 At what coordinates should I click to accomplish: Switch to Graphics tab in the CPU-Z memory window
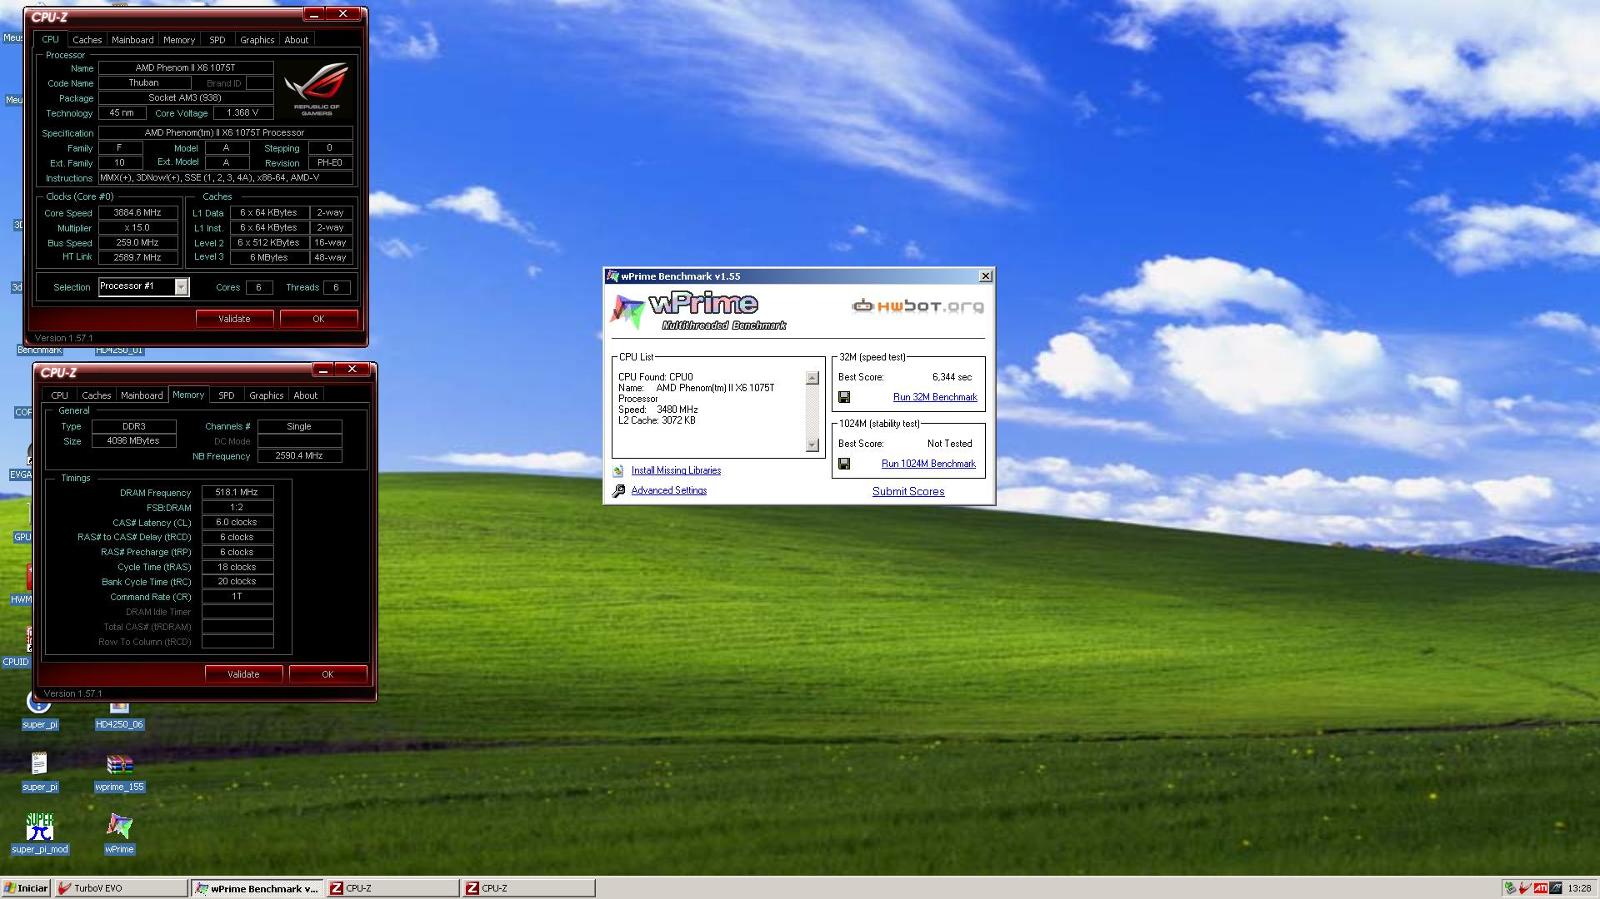point(266,395)
